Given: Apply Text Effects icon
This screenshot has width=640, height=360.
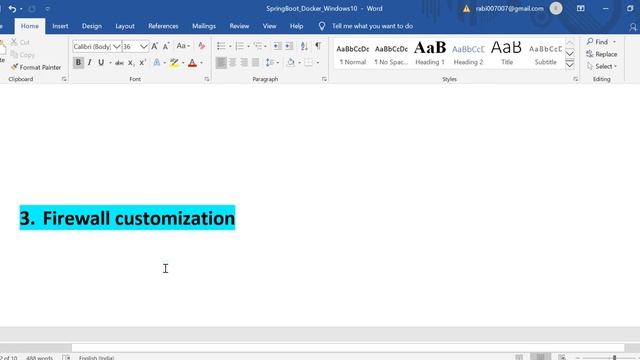Looking at the screenshot, I should [157, 62].
